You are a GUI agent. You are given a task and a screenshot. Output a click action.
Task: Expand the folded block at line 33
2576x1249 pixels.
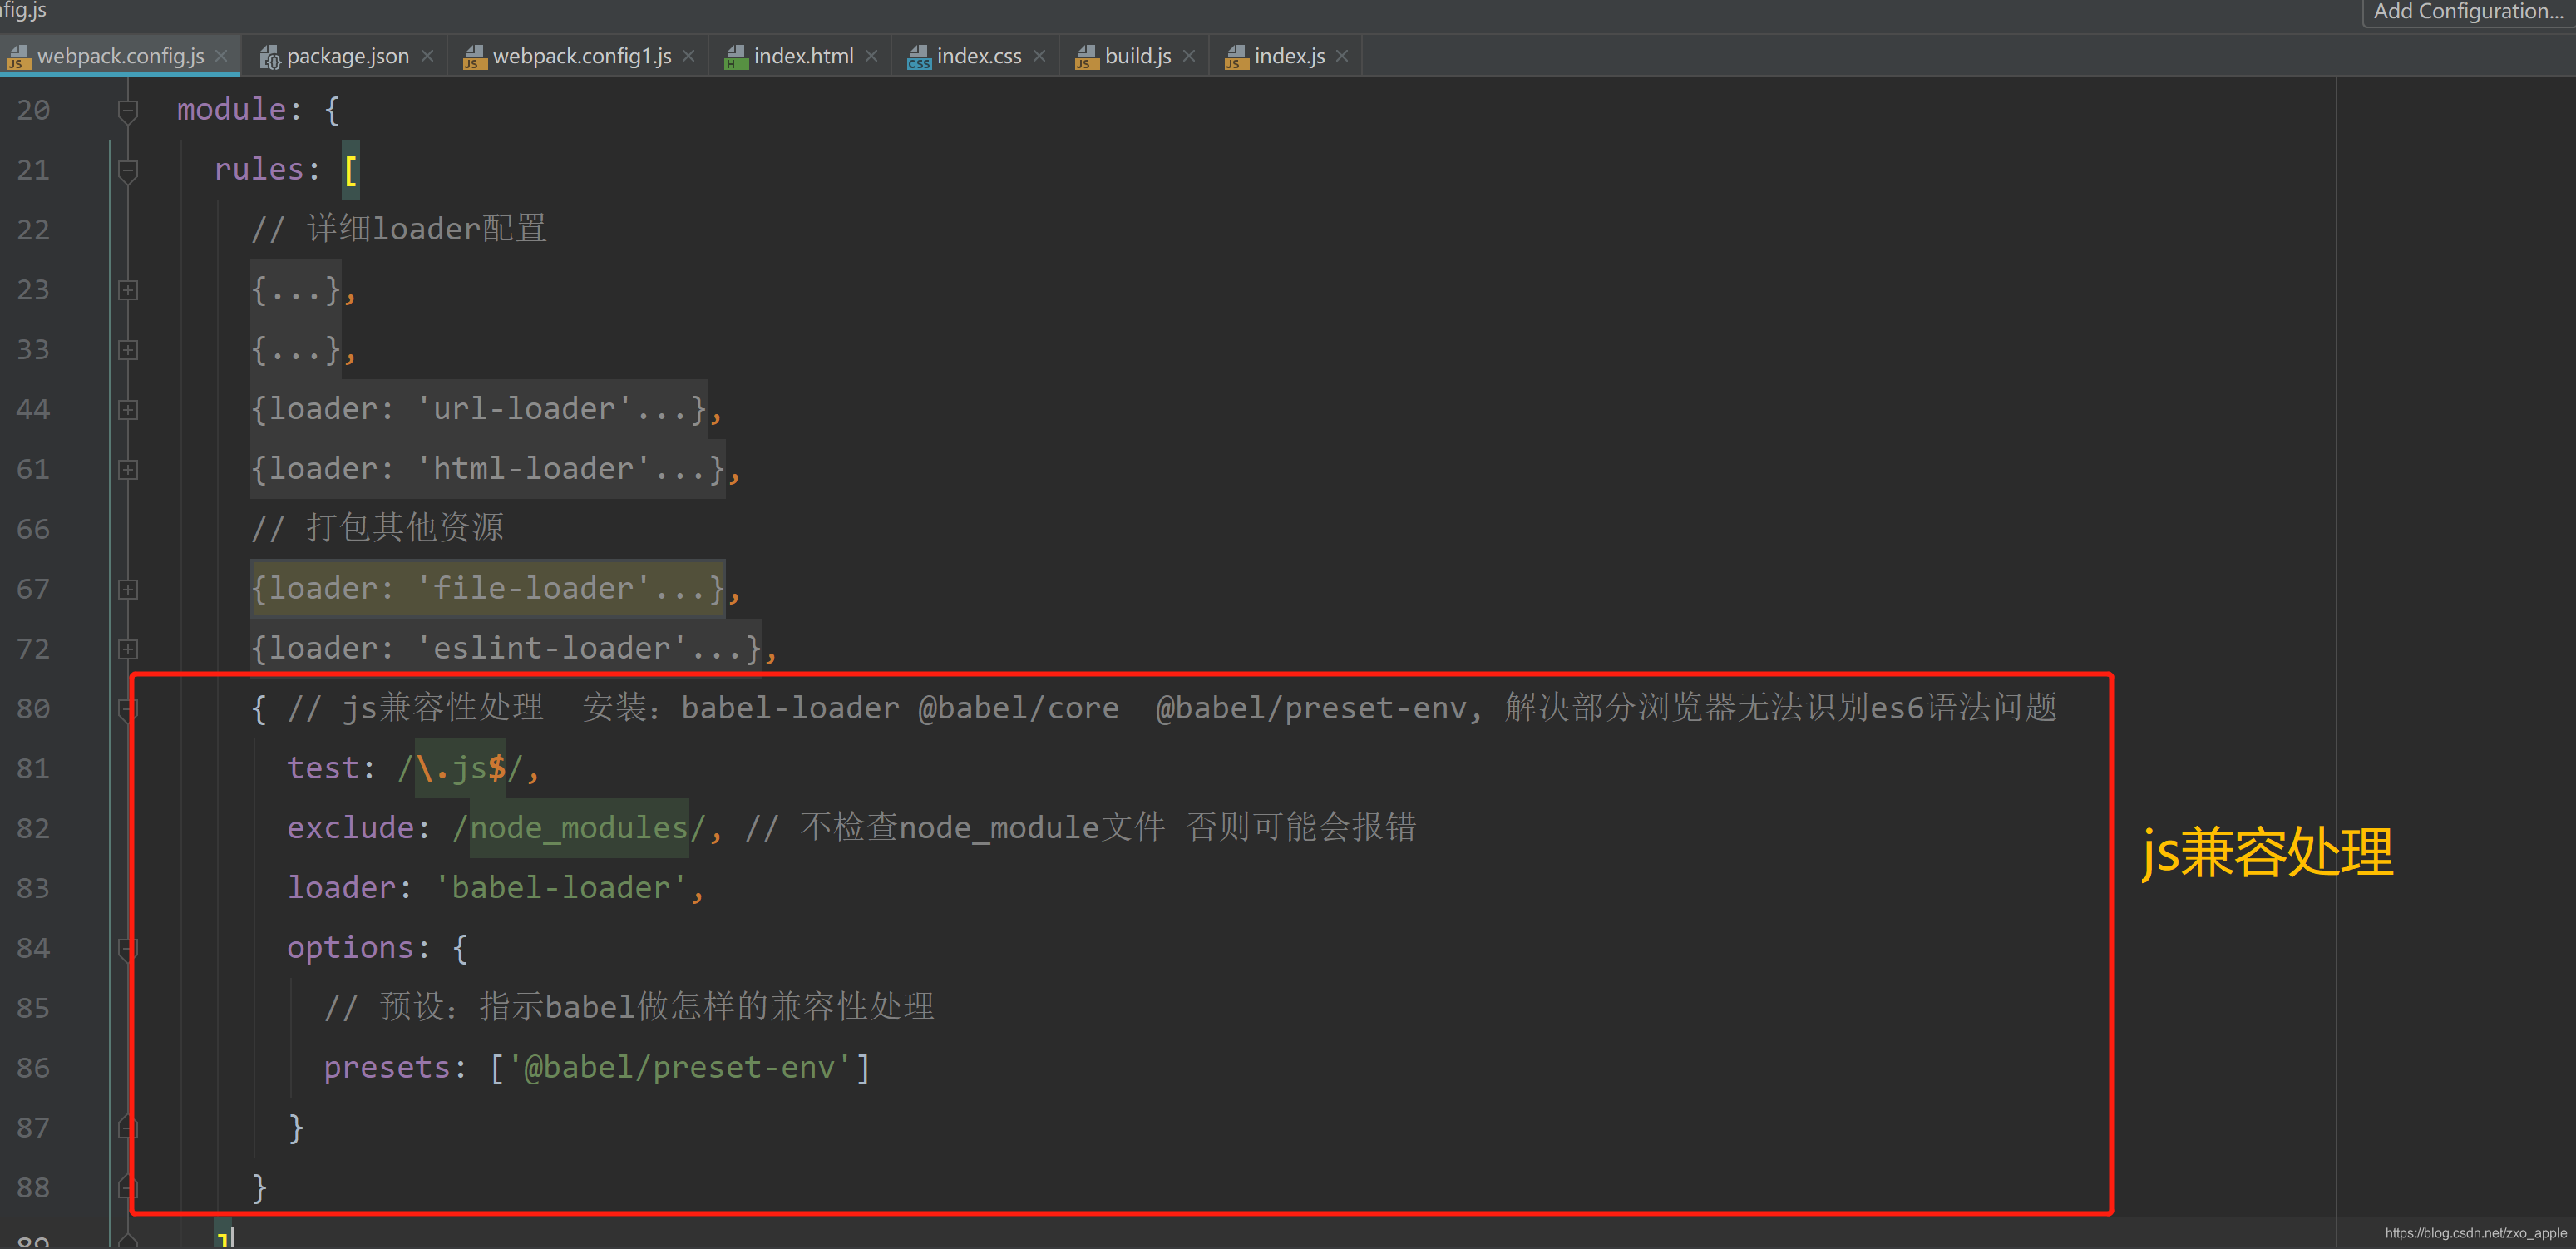[128, 350]
